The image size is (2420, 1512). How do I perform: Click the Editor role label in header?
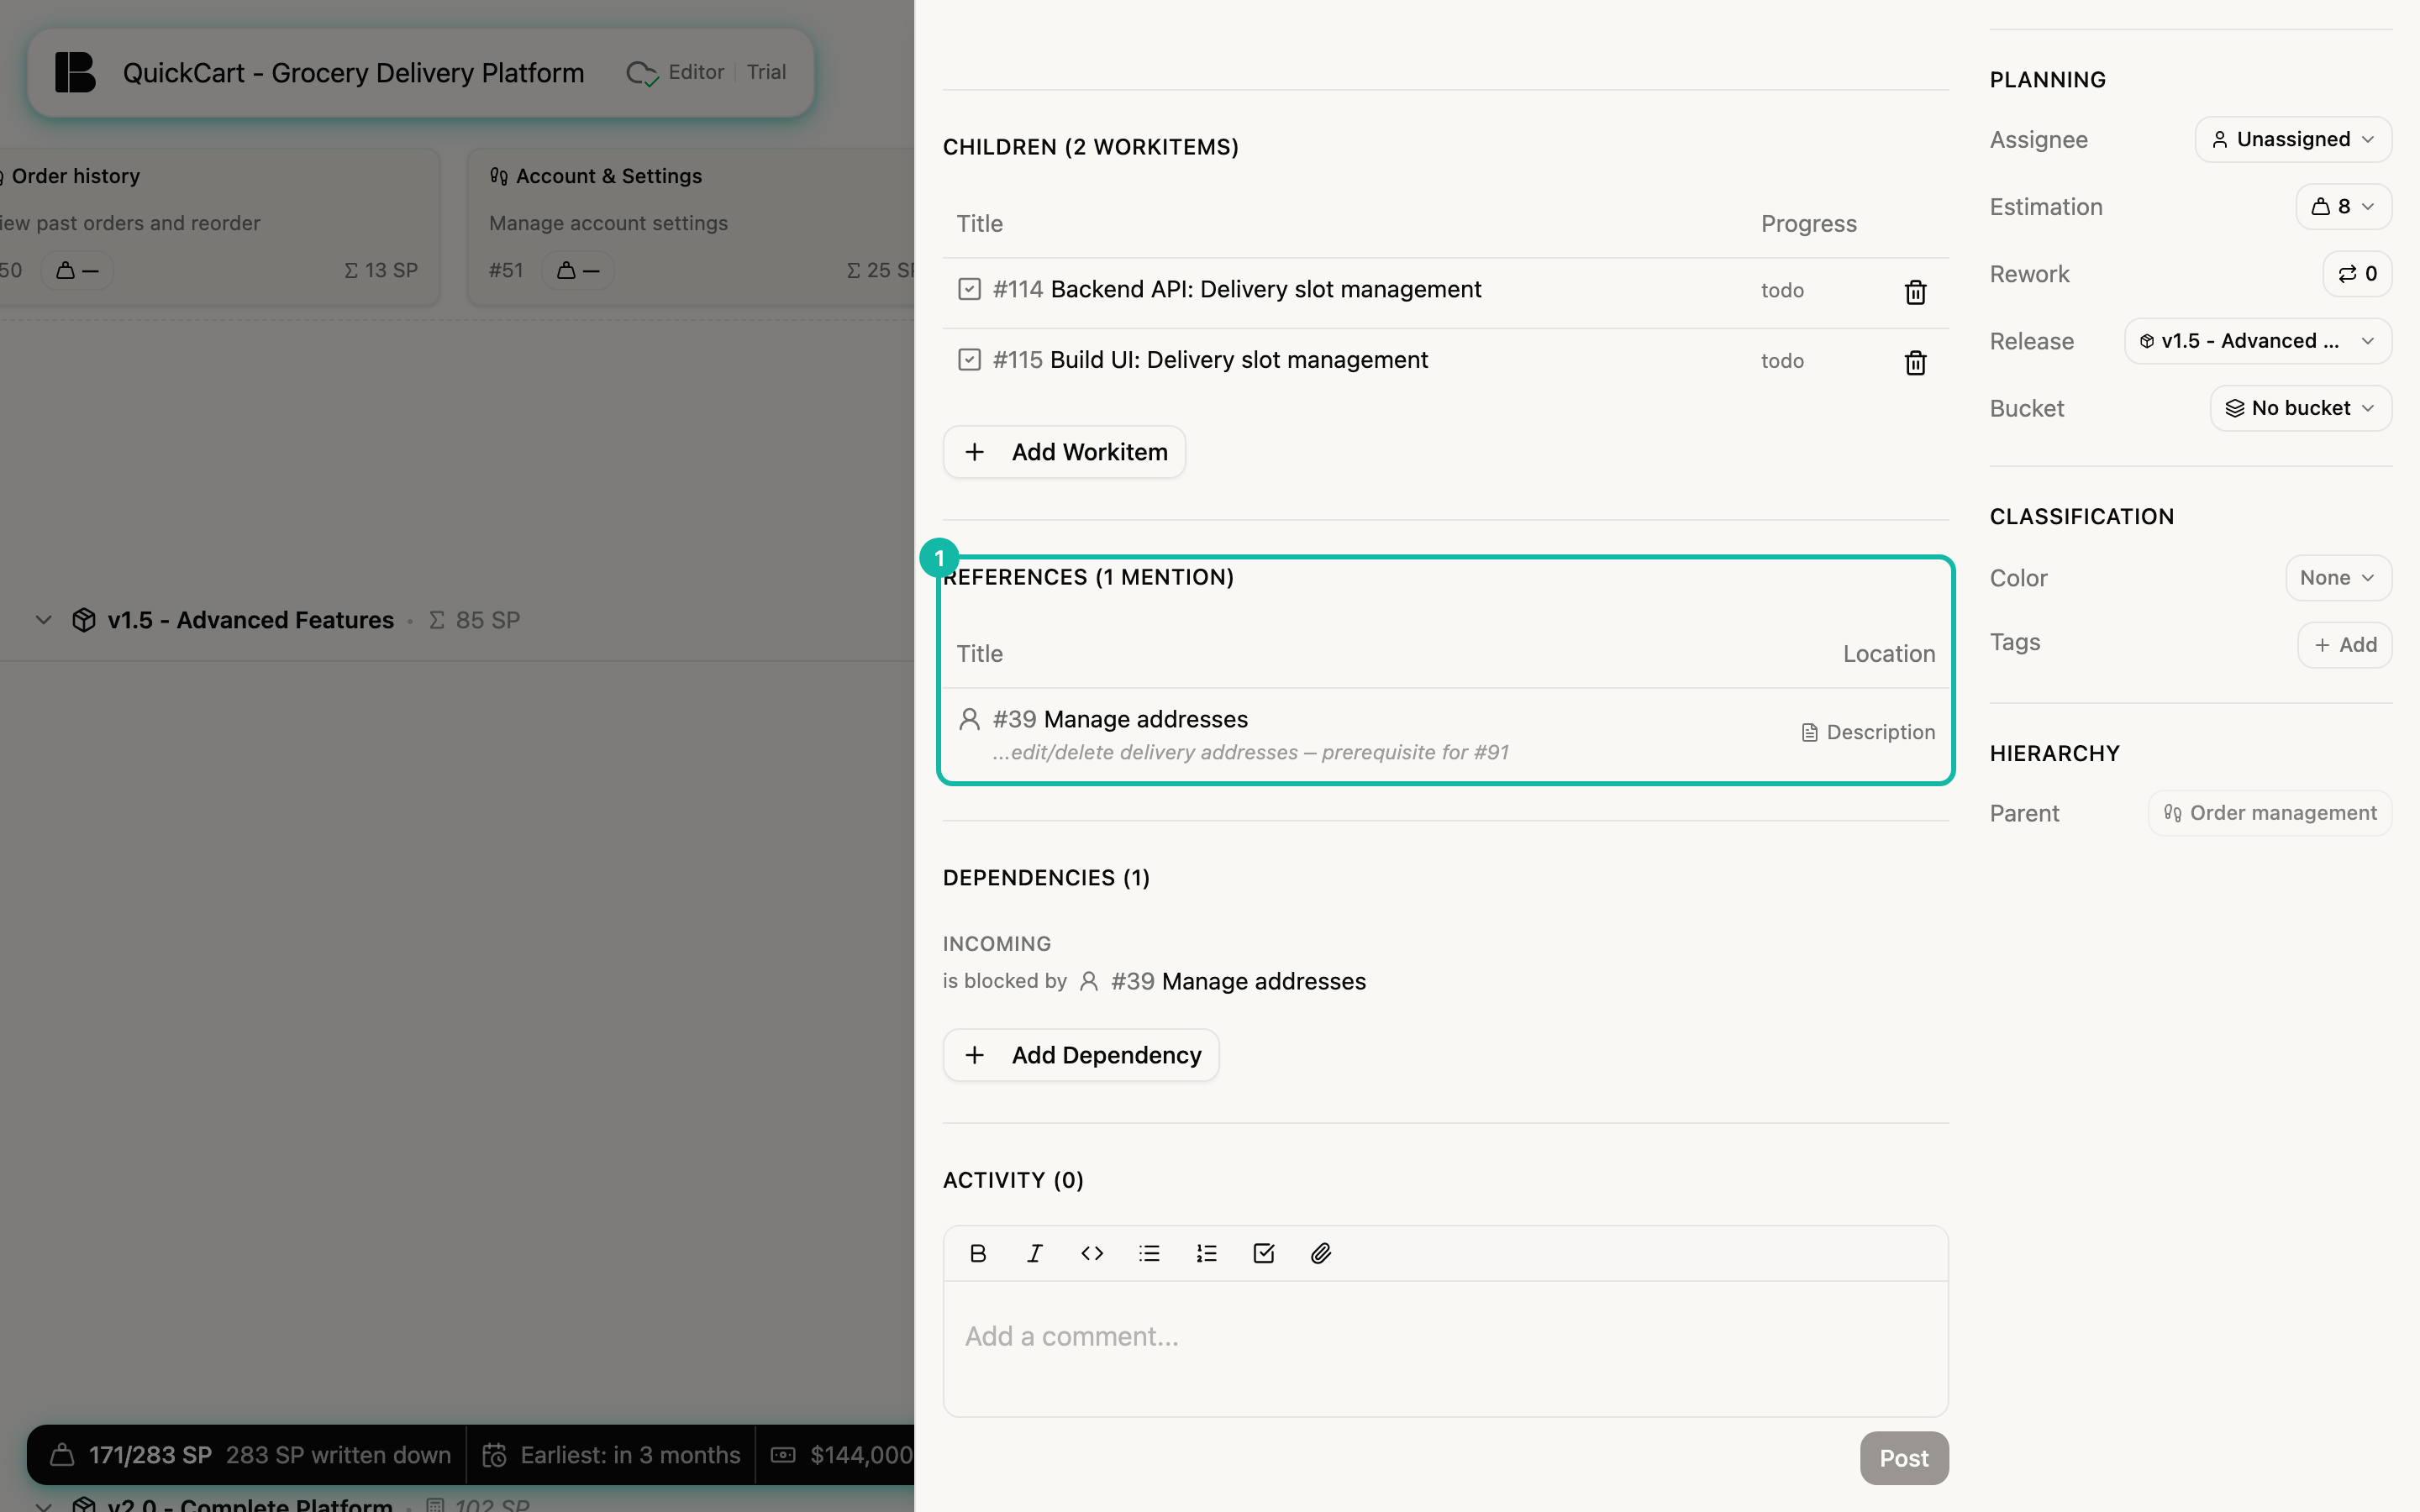[696, 72]
